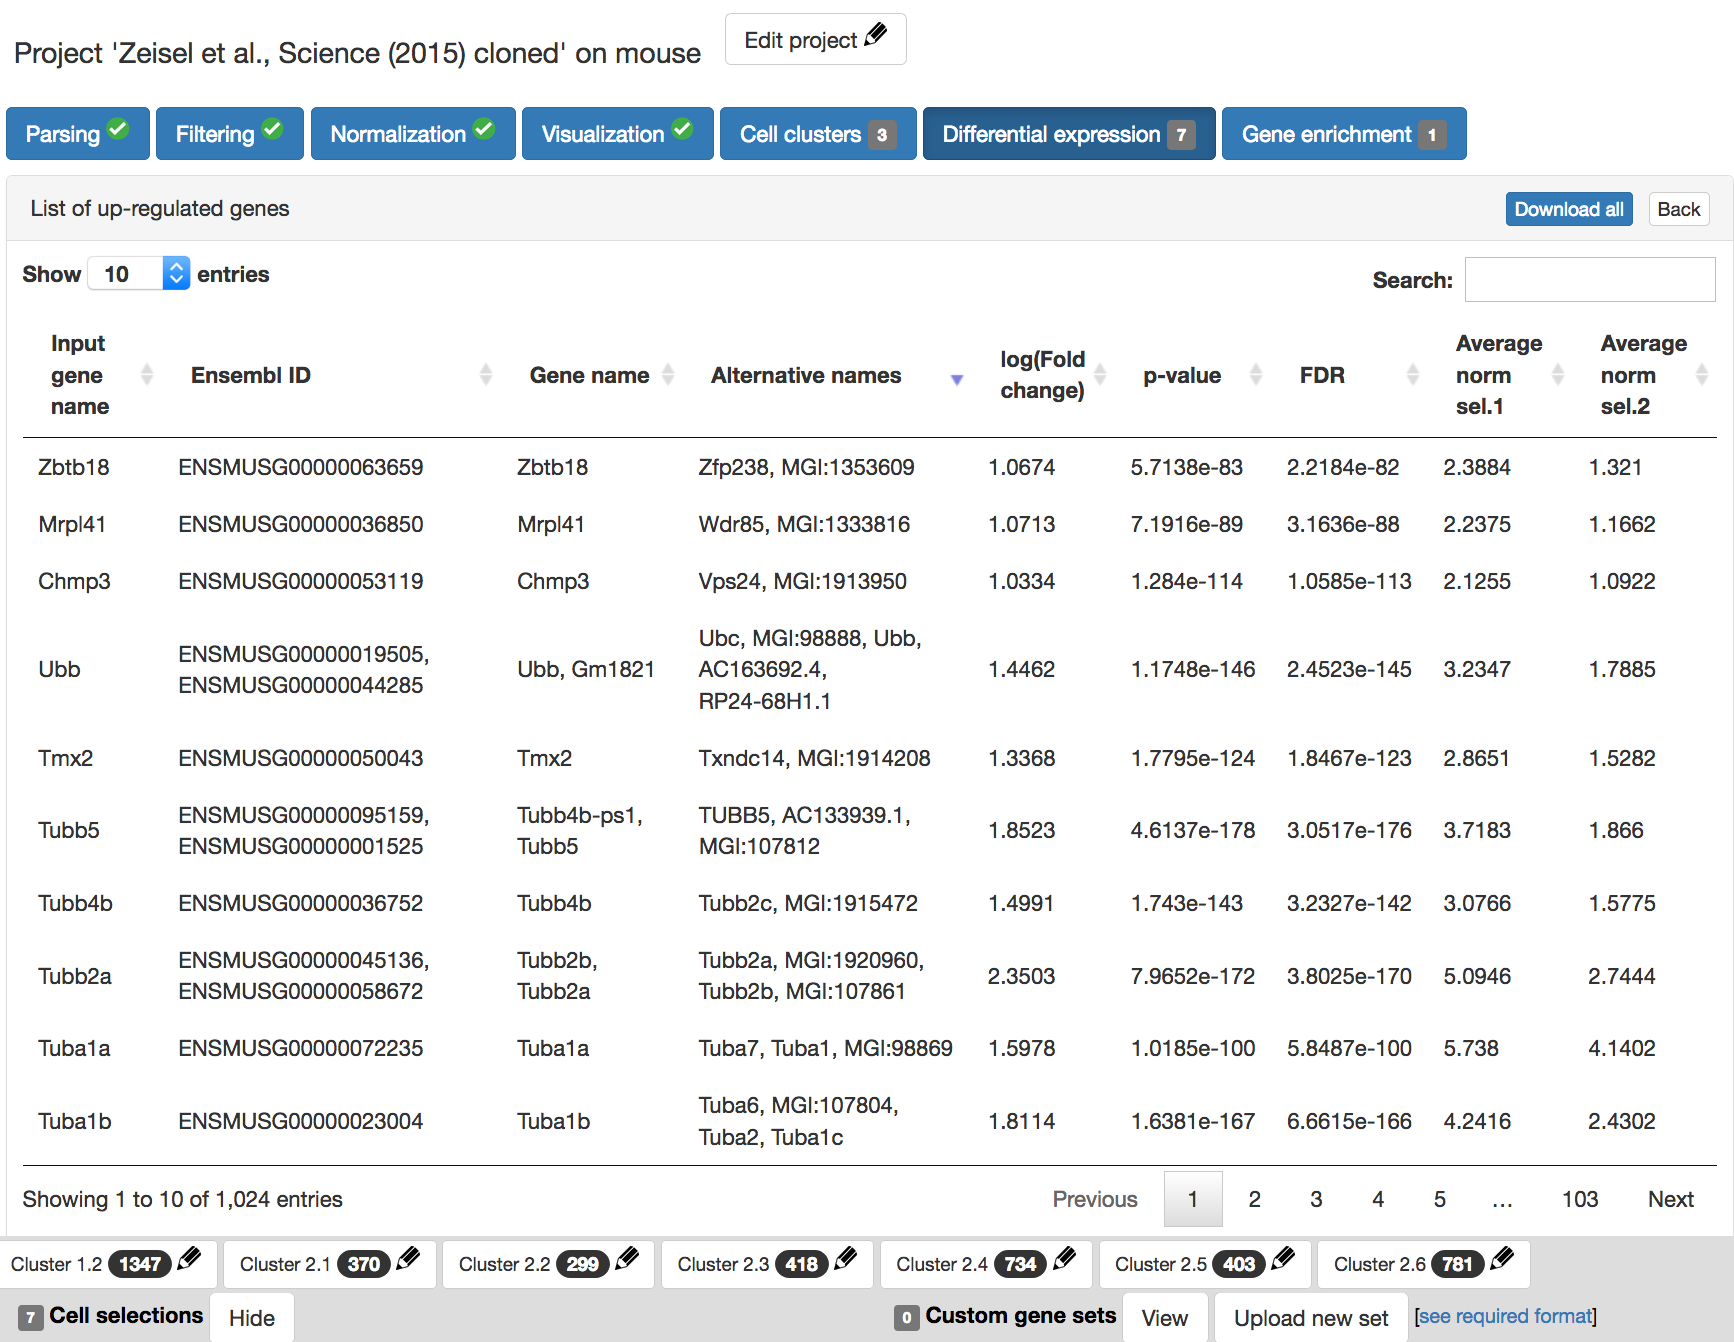Click the pencil icon on Edit project
Viewport: 1734px width, 1342px height.
tap(876, 36)
